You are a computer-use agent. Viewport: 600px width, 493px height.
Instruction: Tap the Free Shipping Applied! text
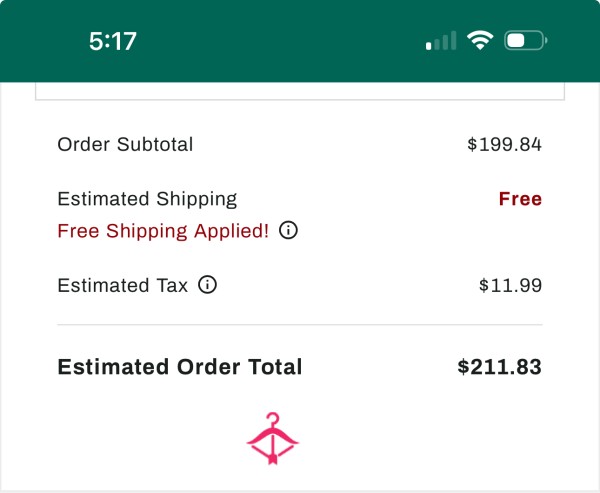tap(163, 231)
